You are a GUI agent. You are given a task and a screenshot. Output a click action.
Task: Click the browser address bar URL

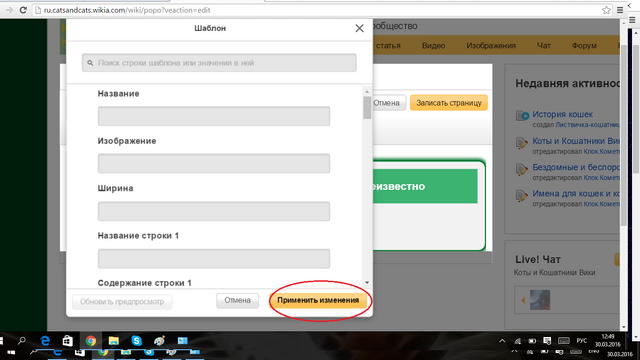pos(127,10)
